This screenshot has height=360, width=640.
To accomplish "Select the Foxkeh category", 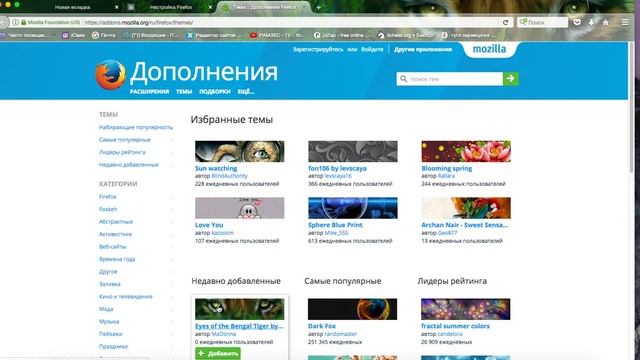I will tap(108, 209).
